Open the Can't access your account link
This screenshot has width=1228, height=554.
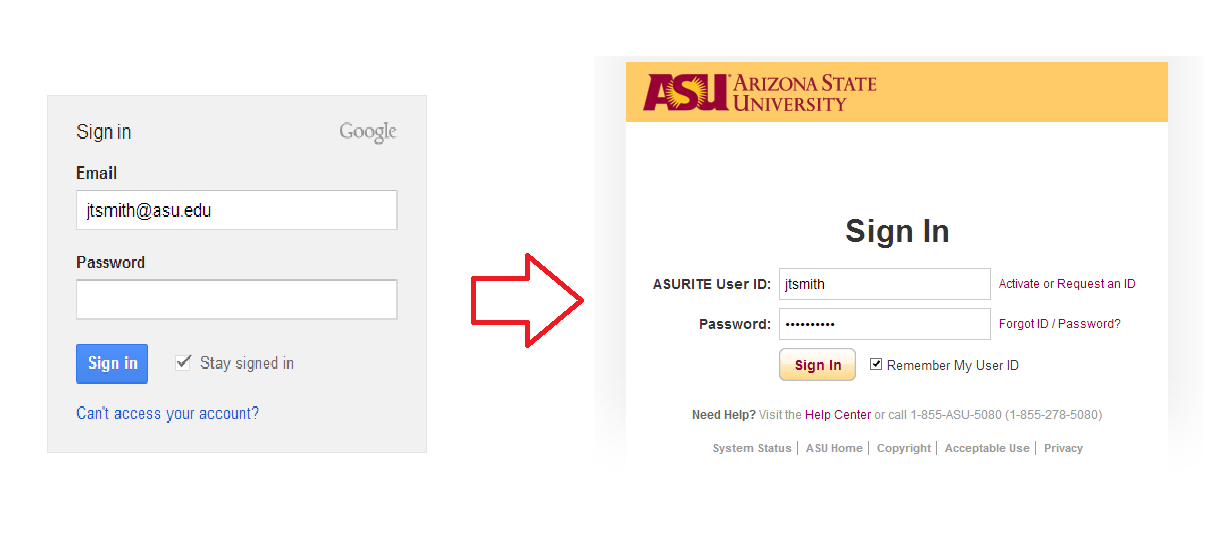(x=167, y=414)
